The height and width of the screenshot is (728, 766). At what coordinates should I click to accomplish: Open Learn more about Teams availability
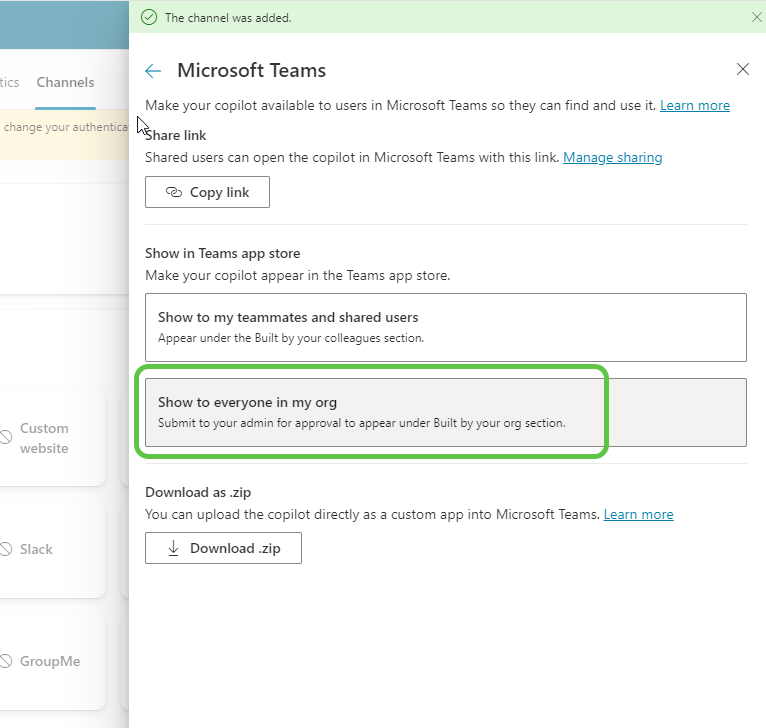pos(694,105)
